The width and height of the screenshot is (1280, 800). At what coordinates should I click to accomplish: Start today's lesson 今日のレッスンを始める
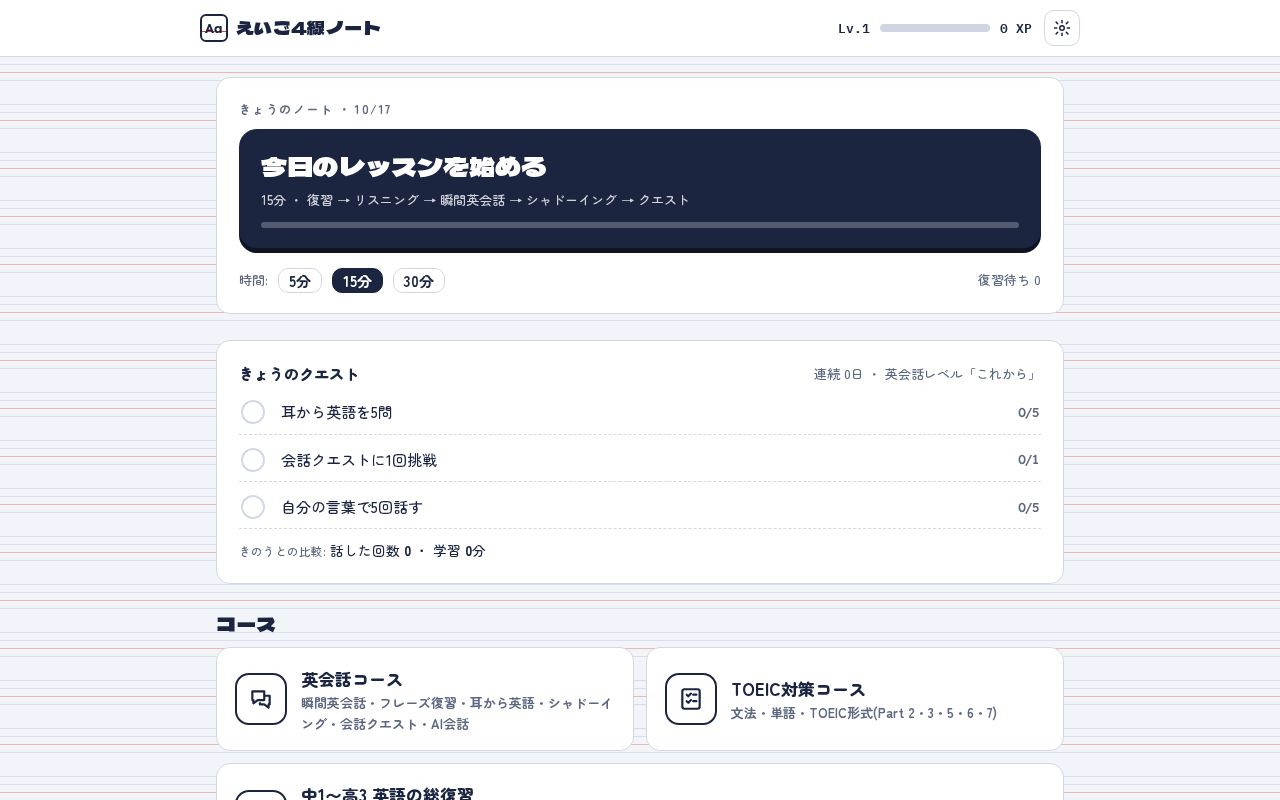click(x=640, y=190)
